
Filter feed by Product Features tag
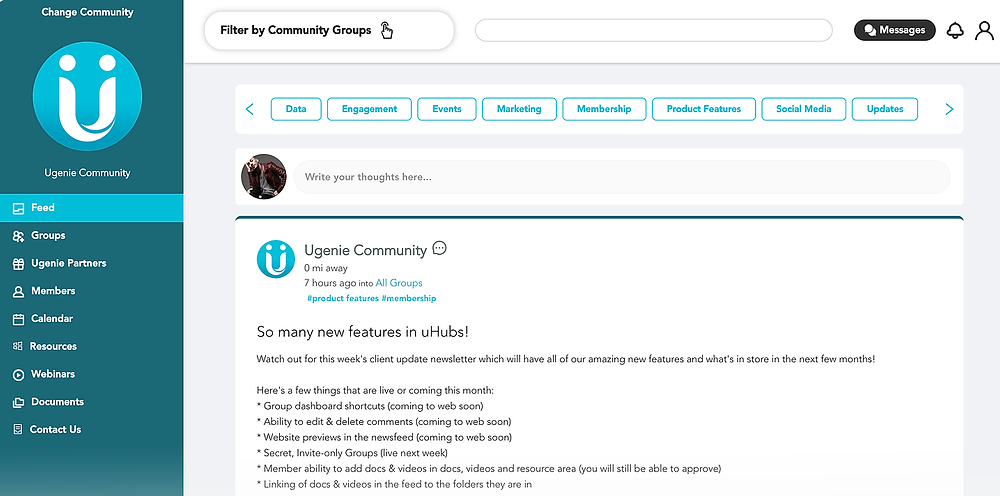click(703, 109)
